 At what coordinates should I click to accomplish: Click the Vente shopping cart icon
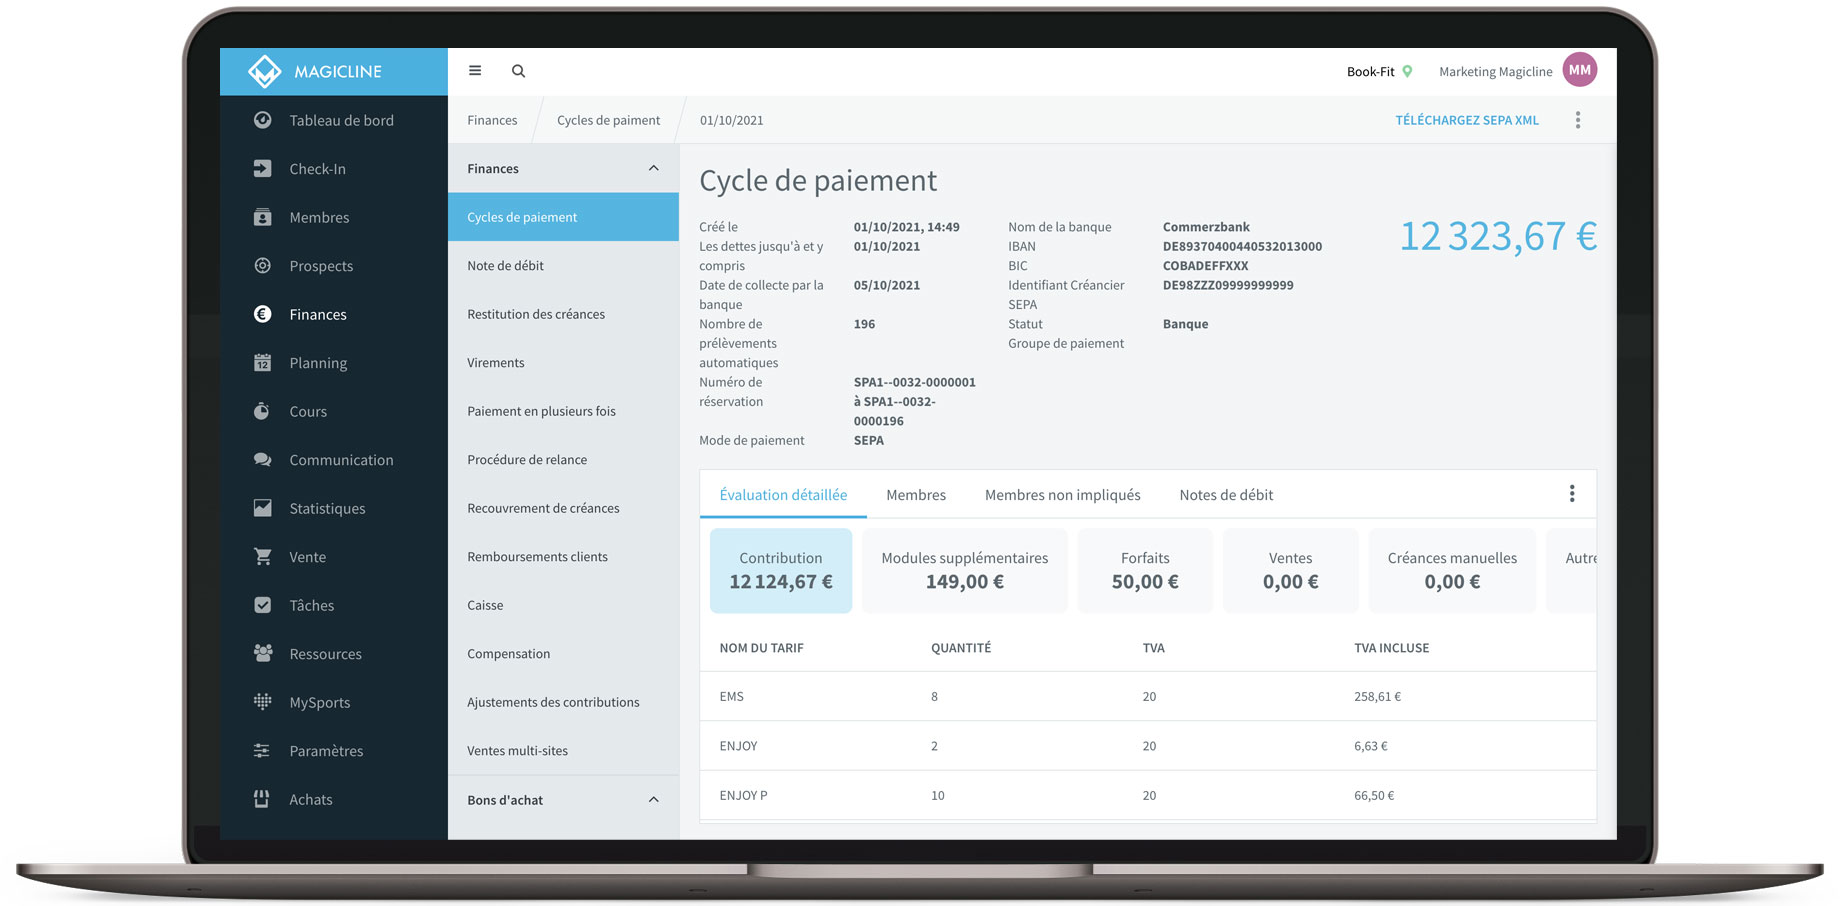tap(262, 557)
